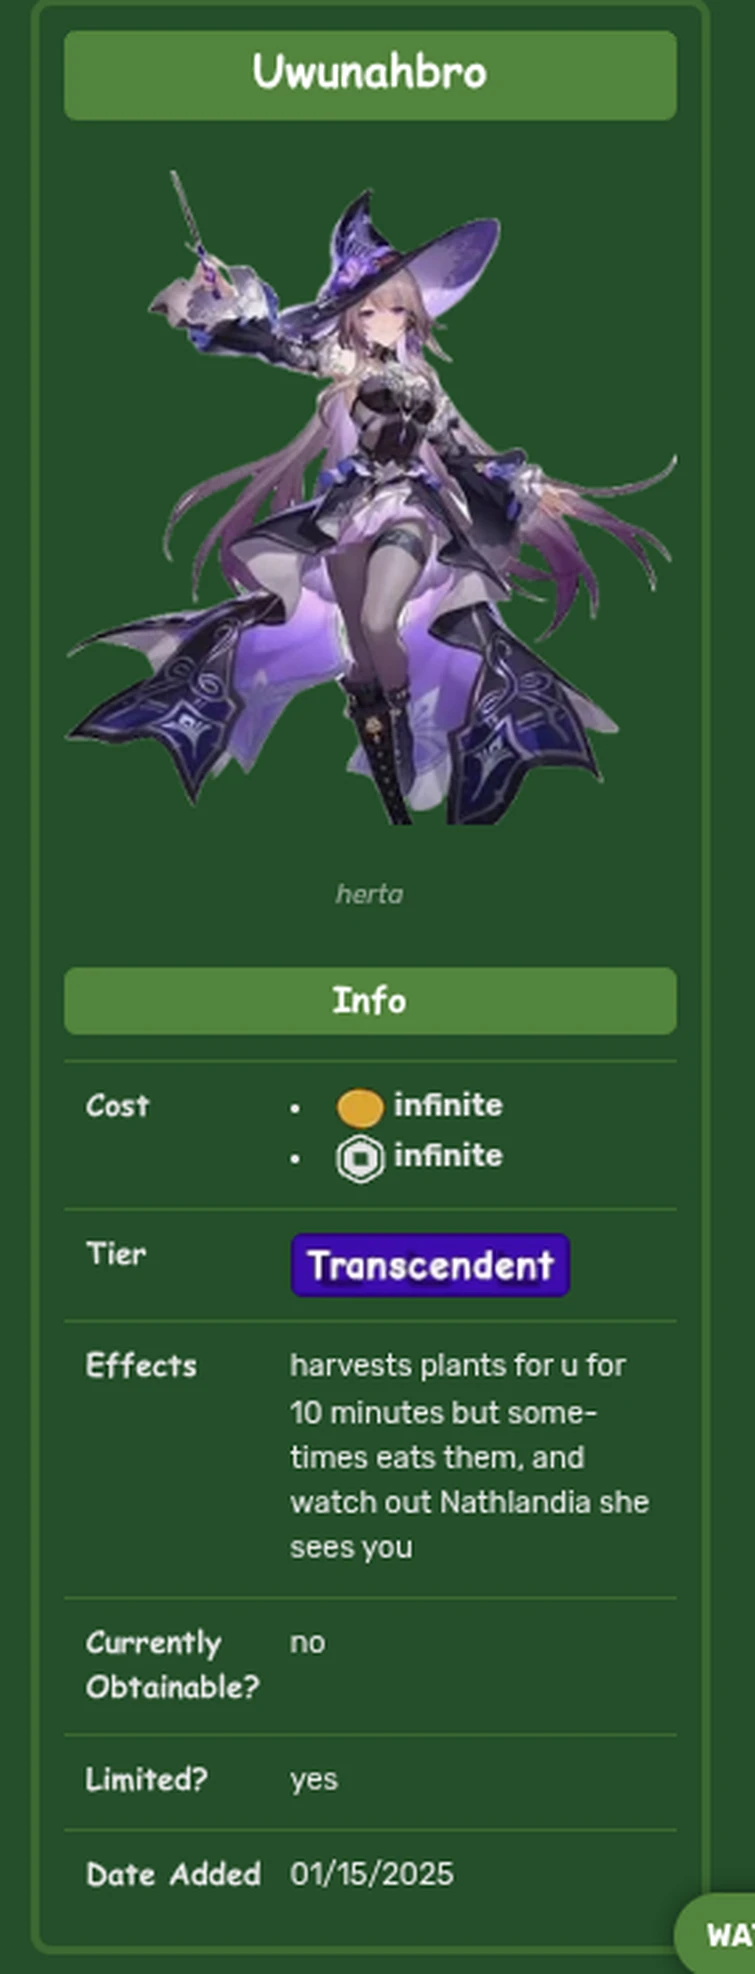
Task: Click the Robux currency icon
Action: [360, 1160]
